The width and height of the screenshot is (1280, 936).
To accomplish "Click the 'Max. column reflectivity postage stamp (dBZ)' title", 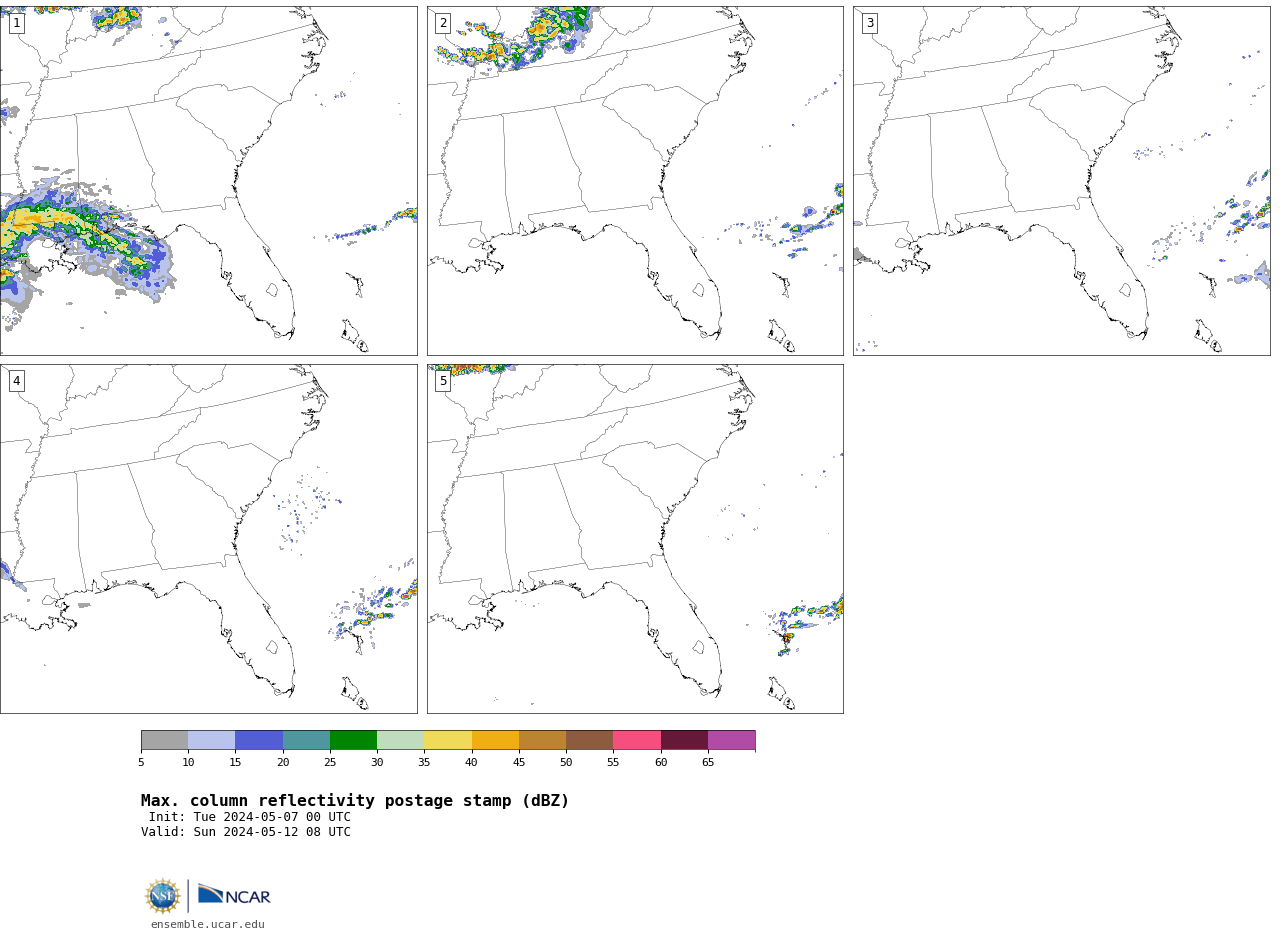I will click(355, 801).
